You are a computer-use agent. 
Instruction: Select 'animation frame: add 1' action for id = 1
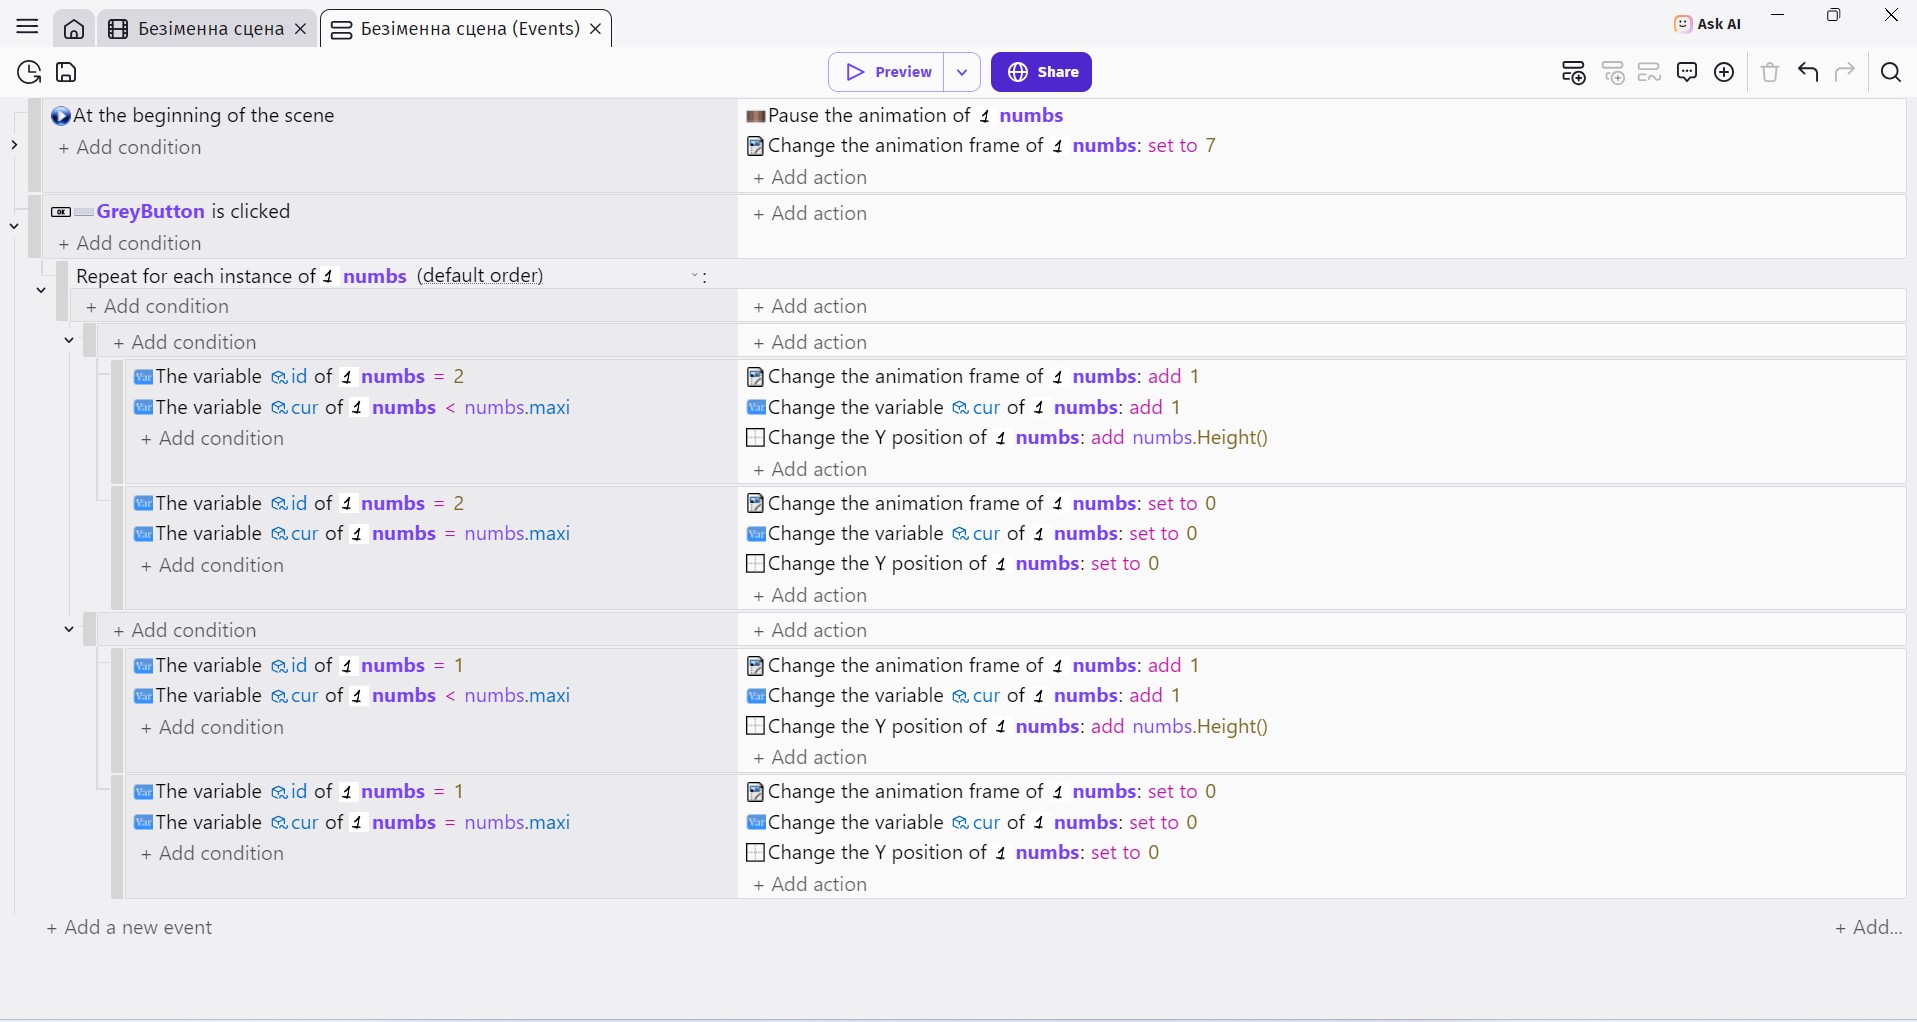[x=973, y=666]
